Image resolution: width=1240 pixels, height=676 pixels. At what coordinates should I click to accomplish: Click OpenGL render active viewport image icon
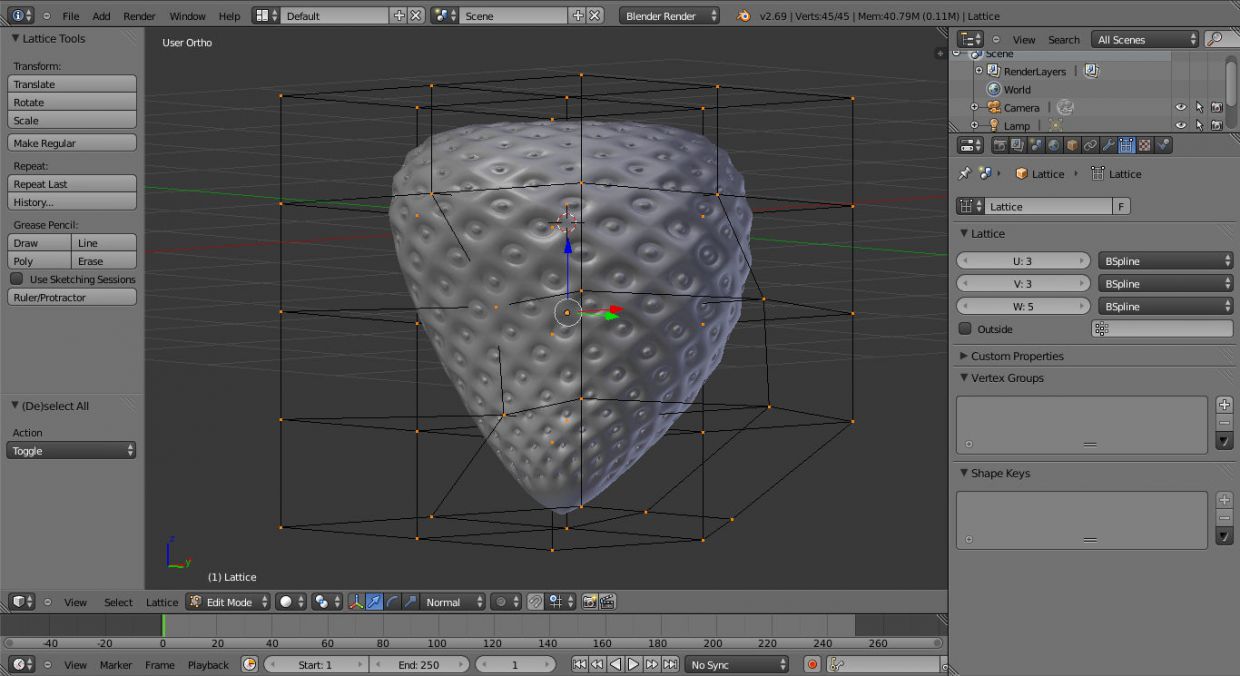point(590,602)
